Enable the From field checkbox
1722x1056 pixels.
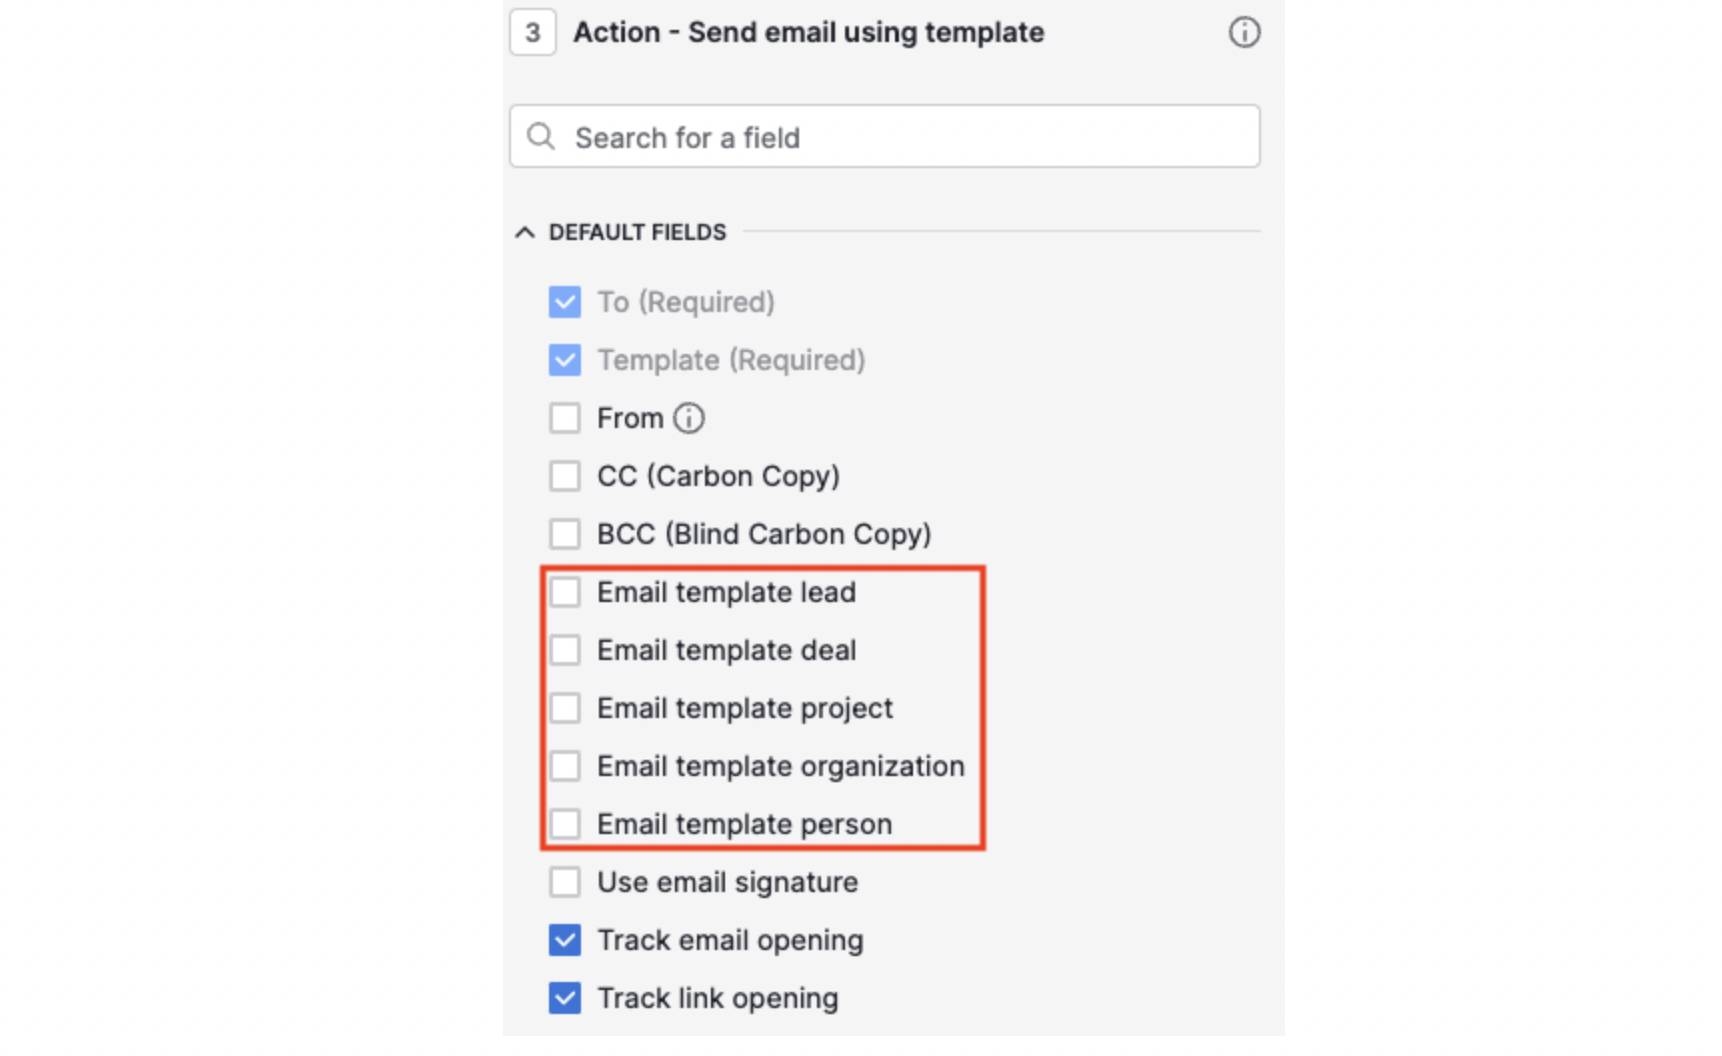click(x=565, y=418)
